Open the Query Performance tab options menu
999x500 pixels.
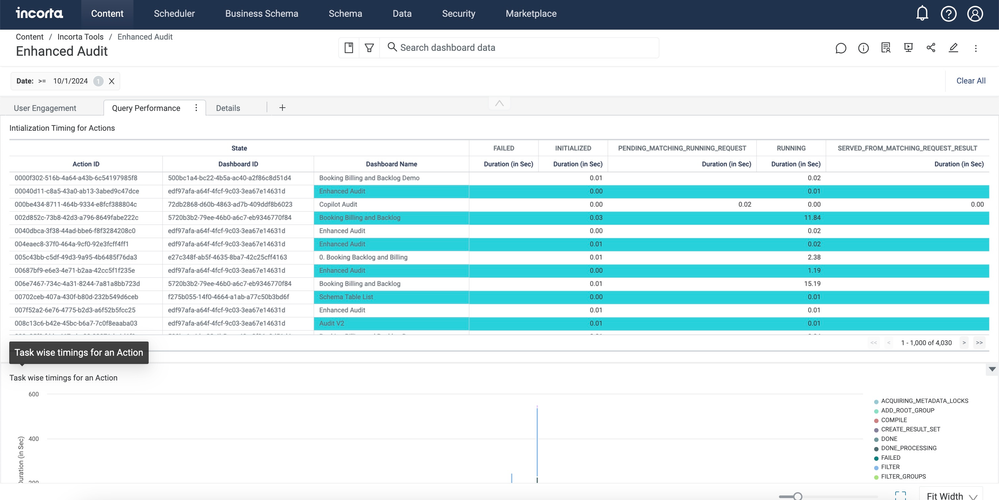point(196,108)
